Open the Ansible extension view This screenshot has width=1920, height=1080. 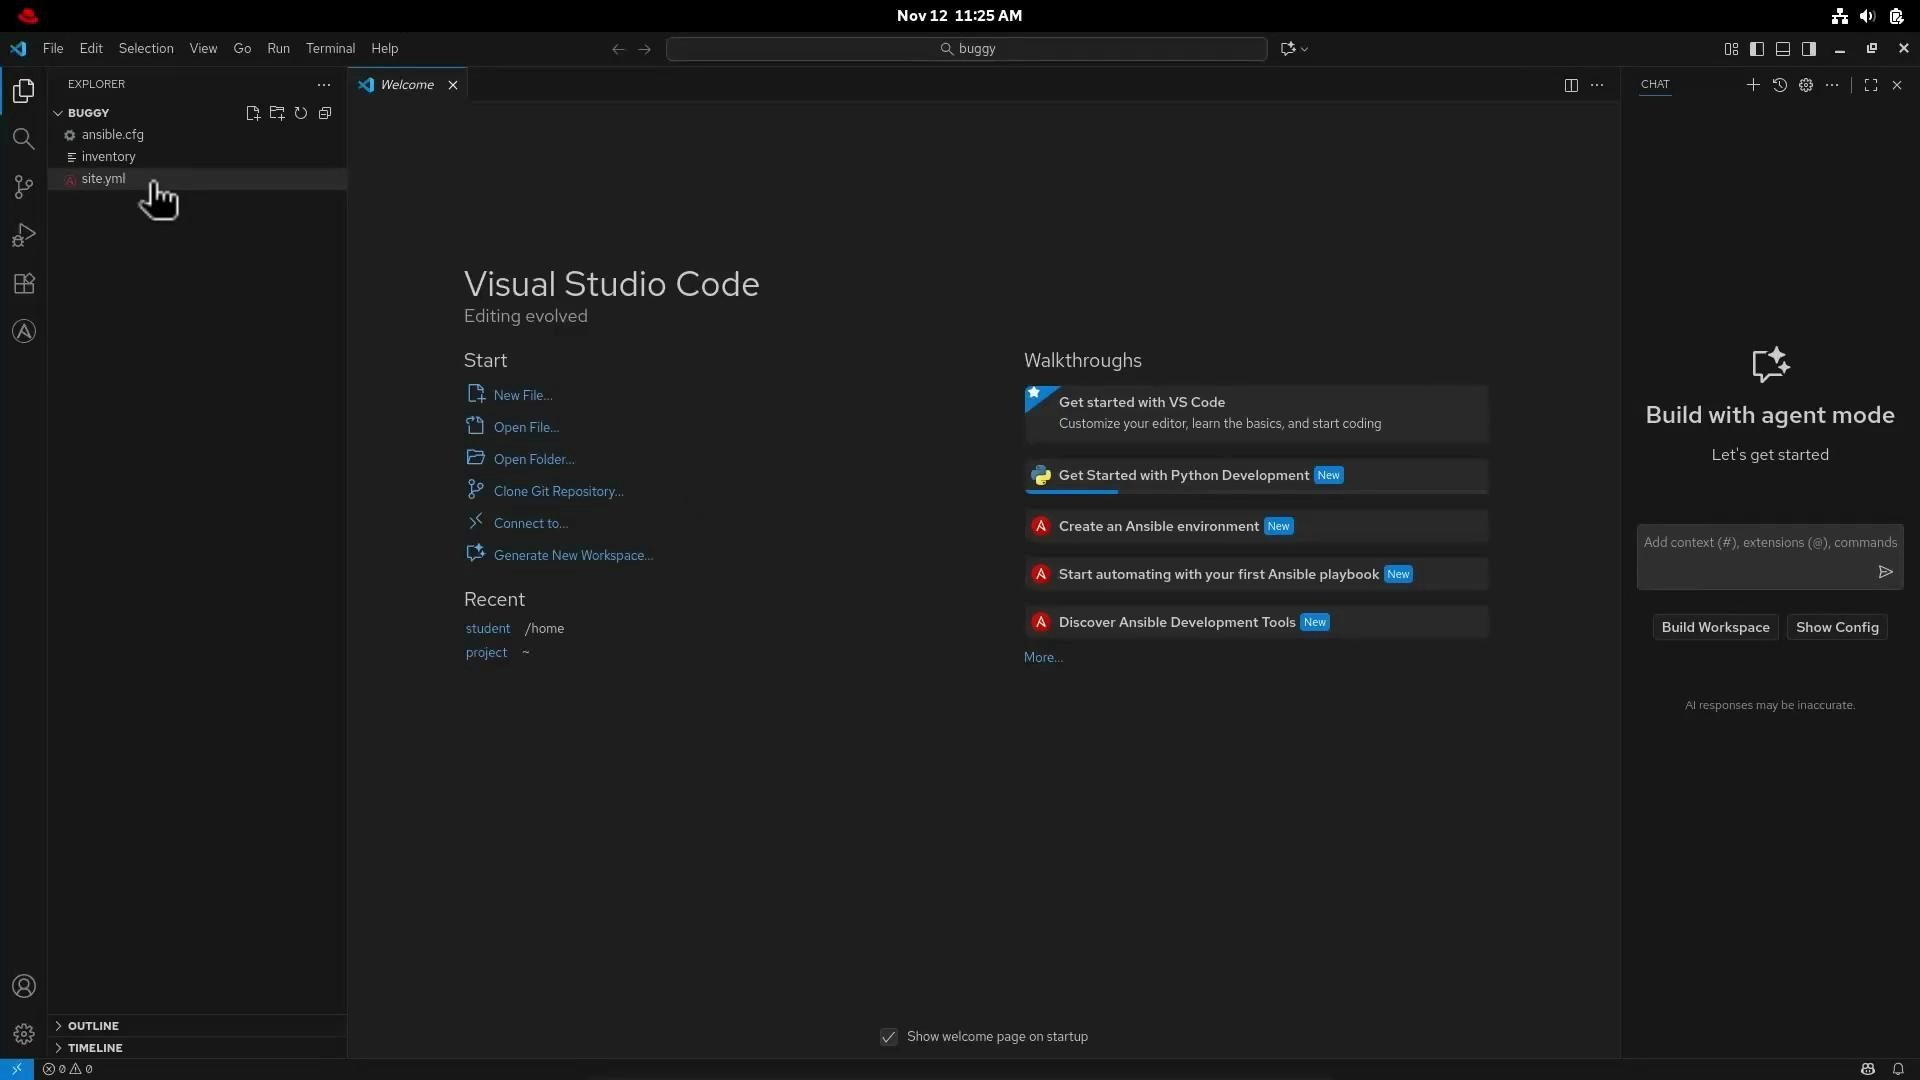pos(24,331)
